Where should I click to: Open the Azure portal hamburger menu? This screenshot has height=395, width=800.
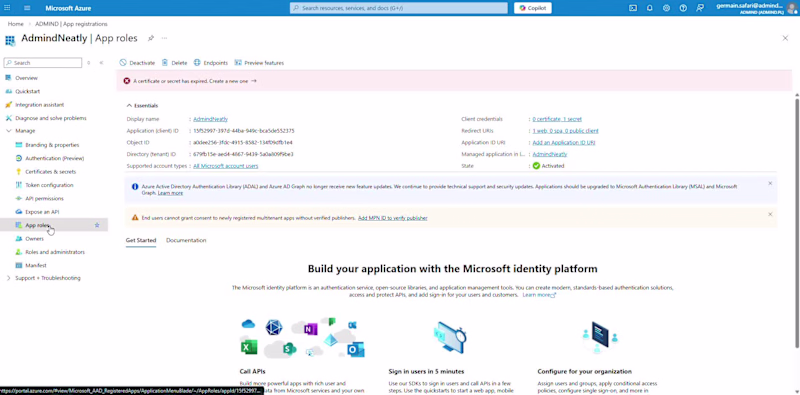click(x=27, y=8)
